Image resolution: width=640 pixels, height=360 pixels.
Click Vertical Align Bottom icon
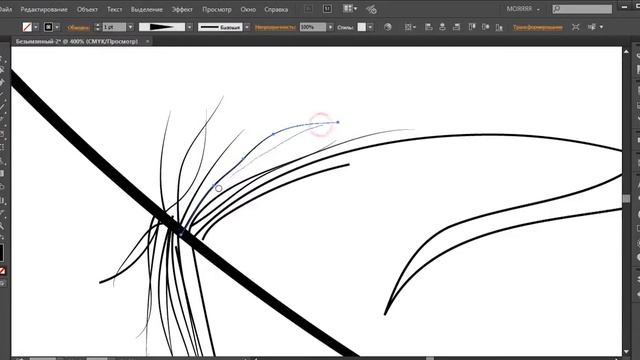499,27
